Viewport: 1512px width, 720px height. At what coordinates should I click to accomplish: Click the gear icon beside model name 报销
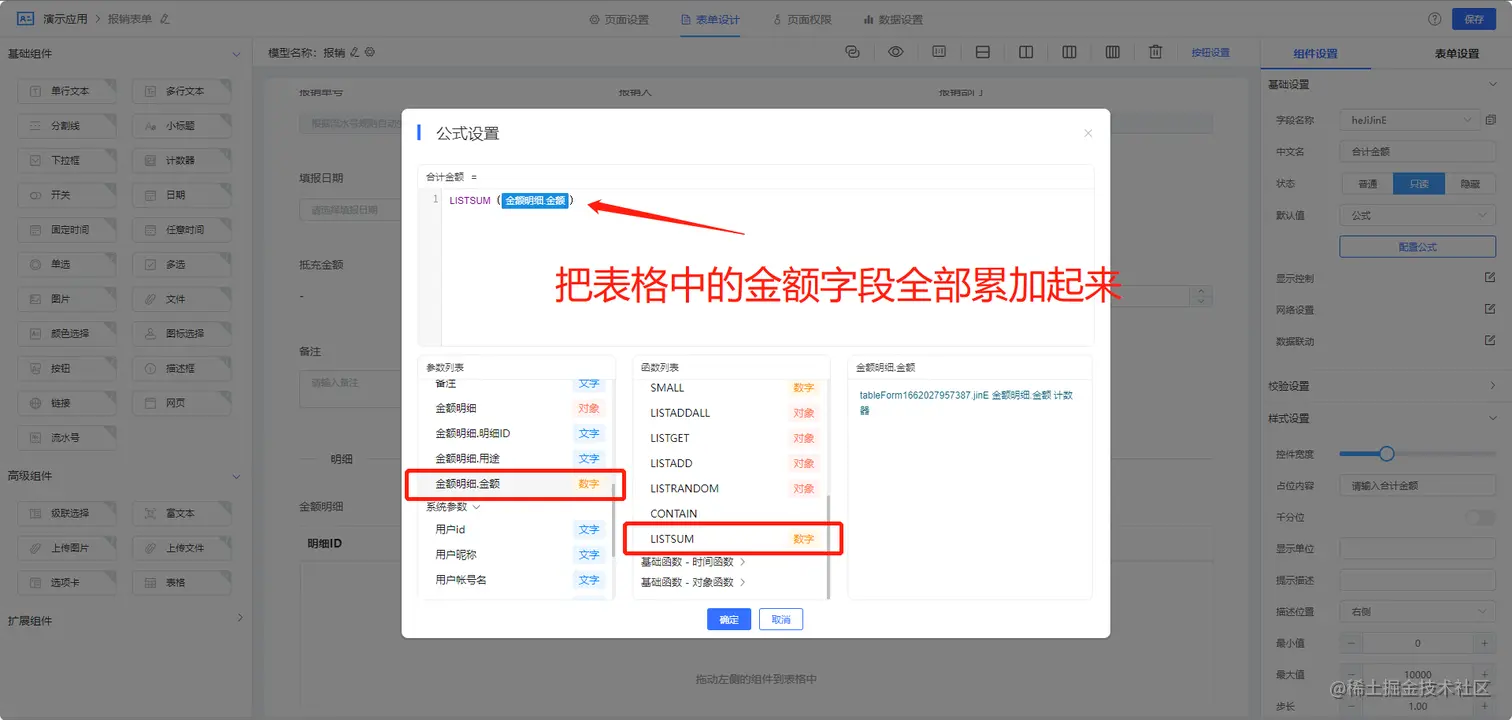[x=369, y=52]
